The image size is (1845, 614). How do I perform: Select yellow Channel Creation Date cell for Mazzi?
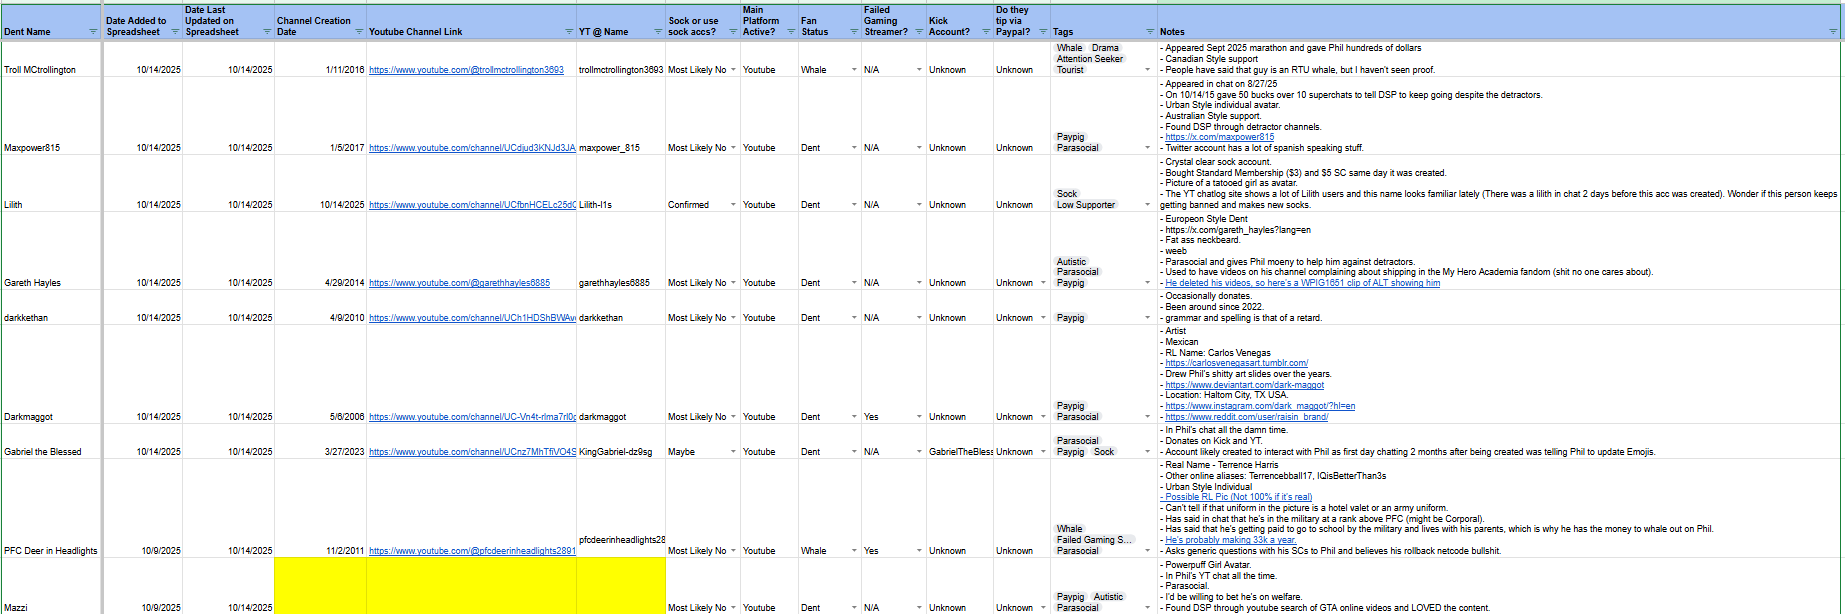click(320, 586)
